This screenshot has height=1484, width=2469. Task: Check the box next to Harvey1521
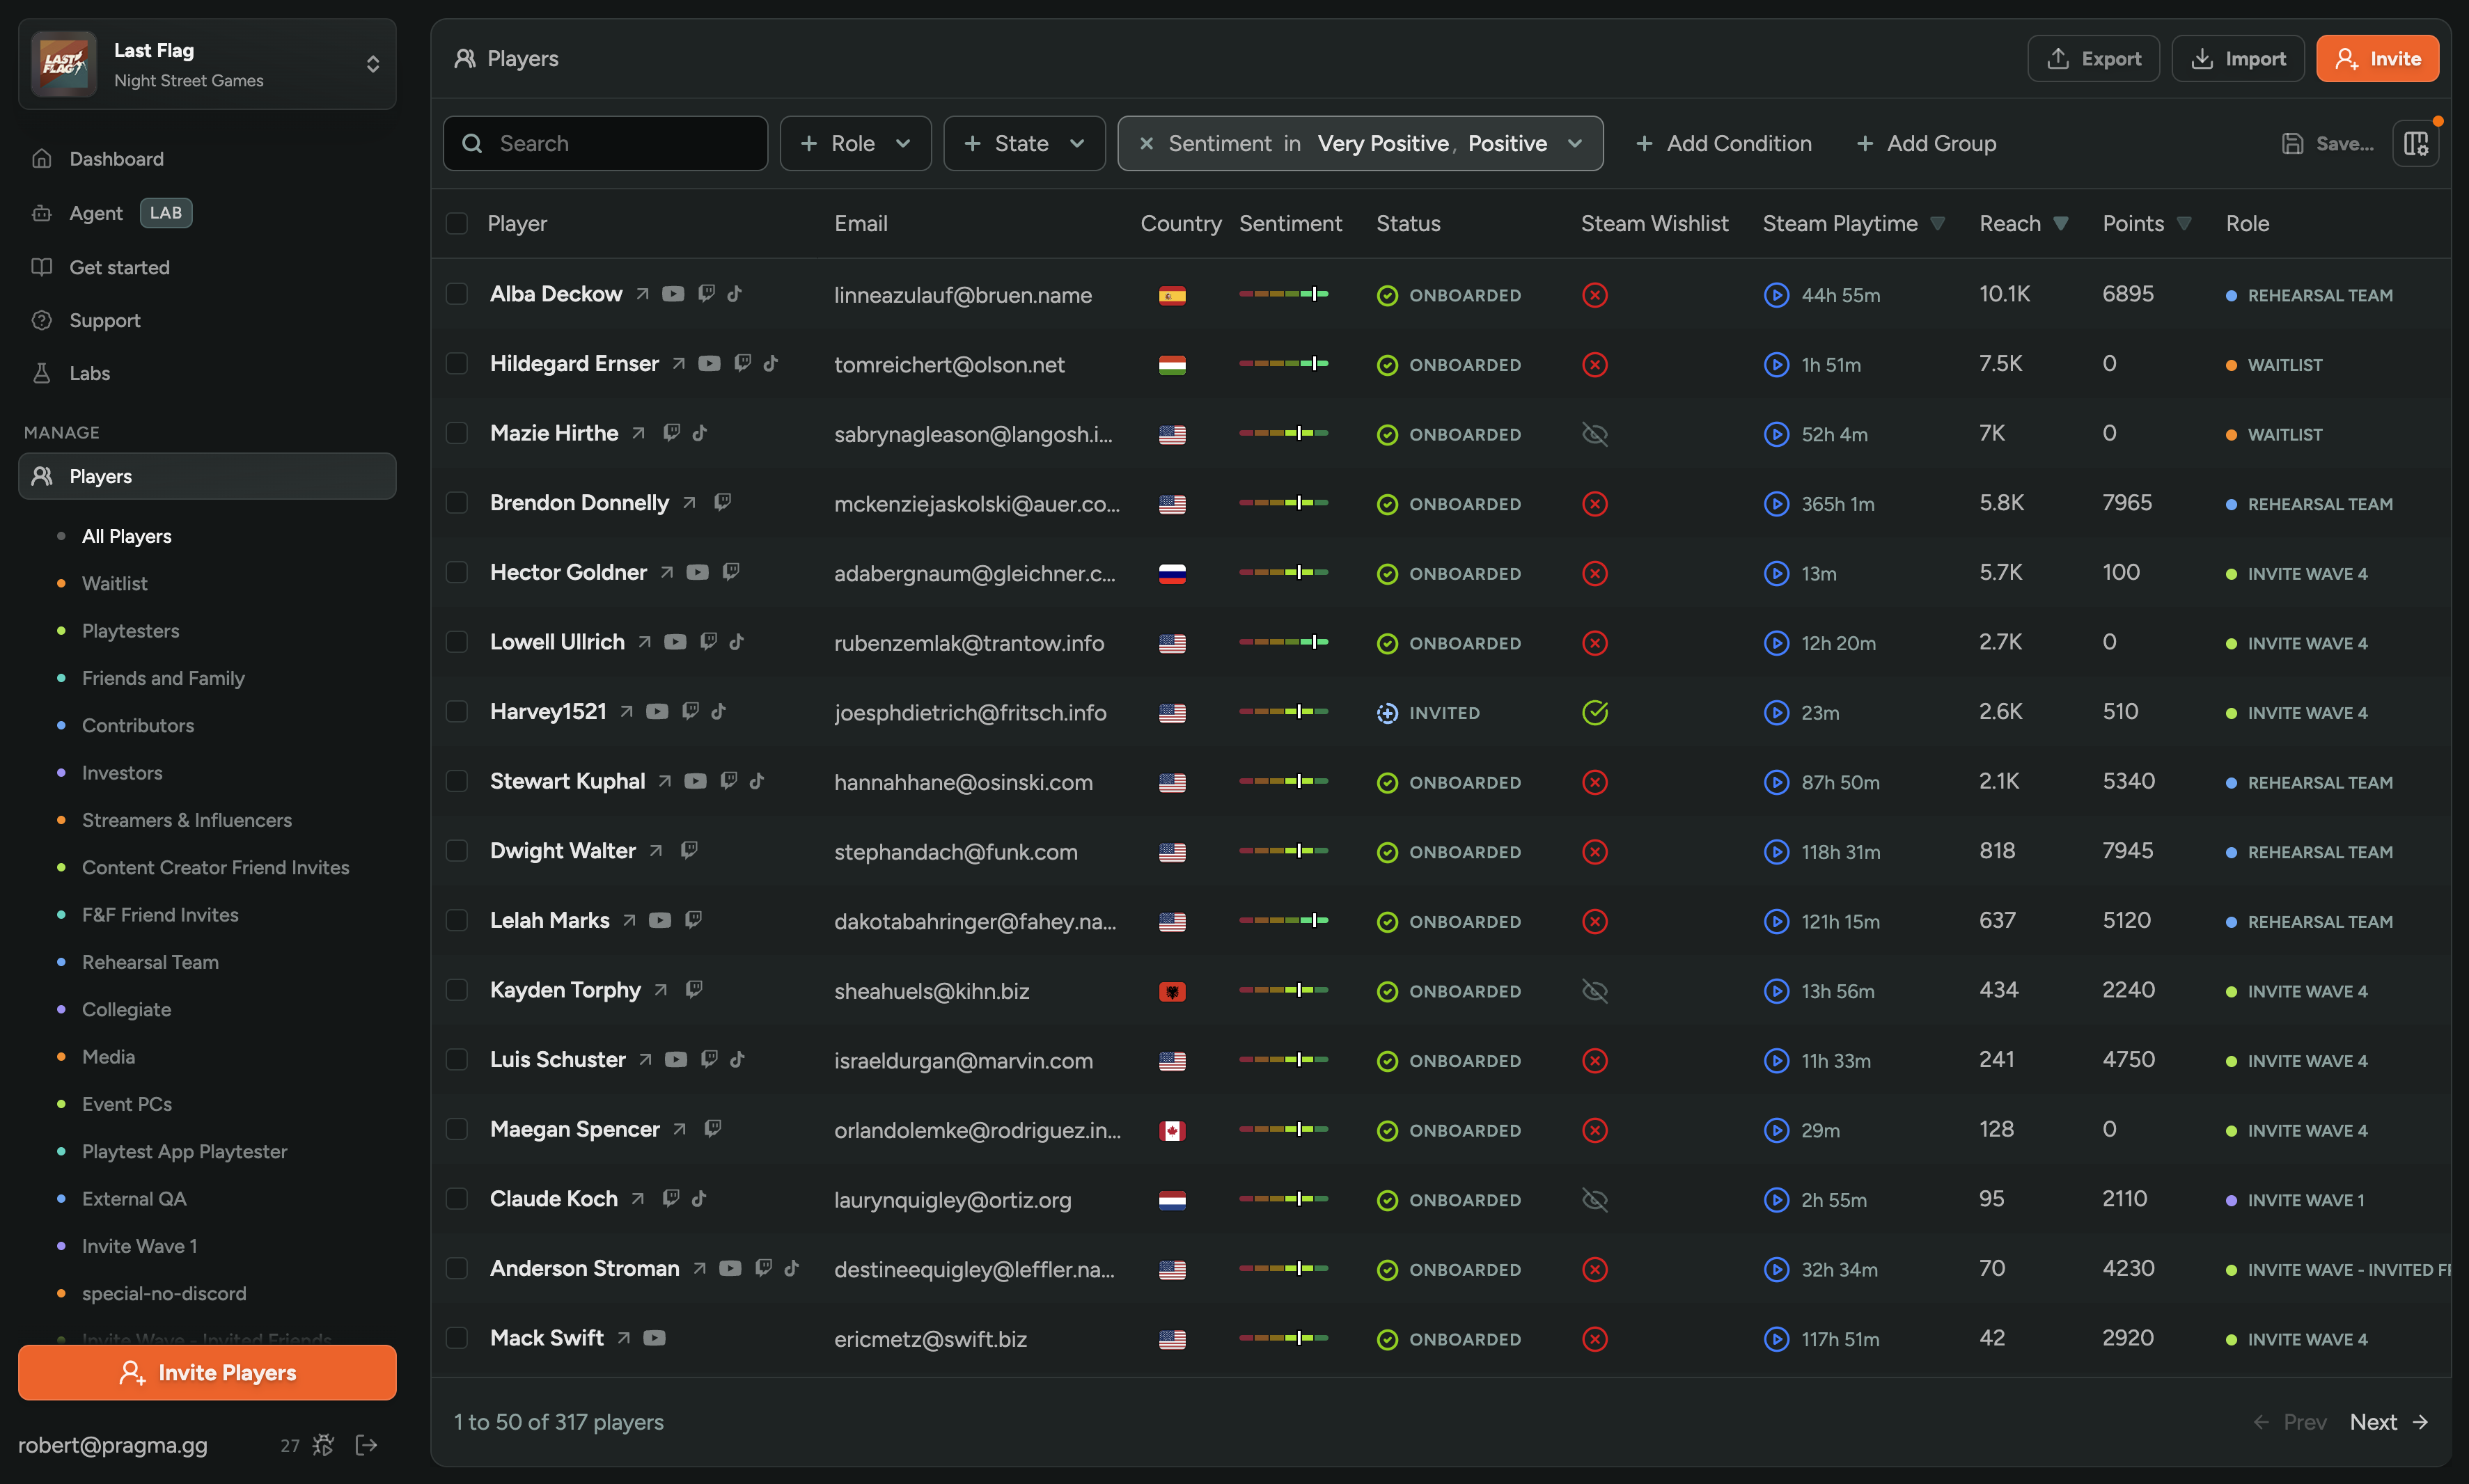click(457, 711)
